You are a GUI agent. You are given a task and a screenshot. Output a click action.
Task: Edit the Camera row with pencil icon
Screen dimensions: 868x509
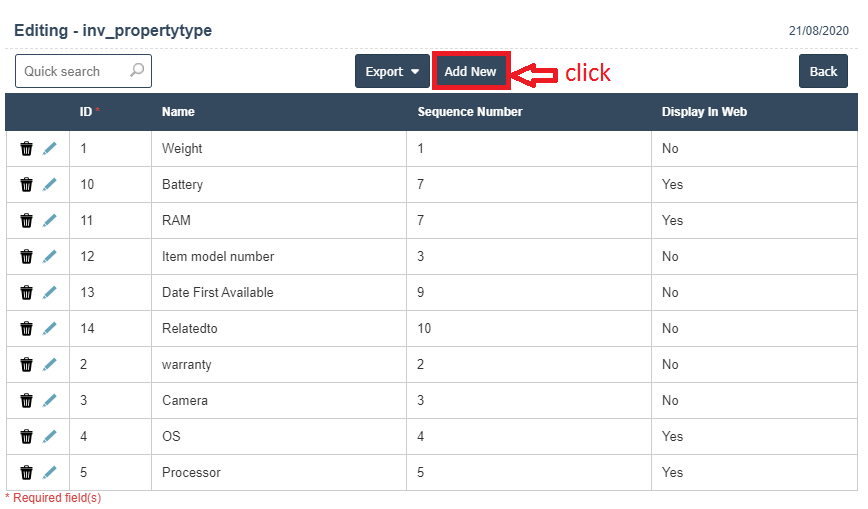point(49,401)
